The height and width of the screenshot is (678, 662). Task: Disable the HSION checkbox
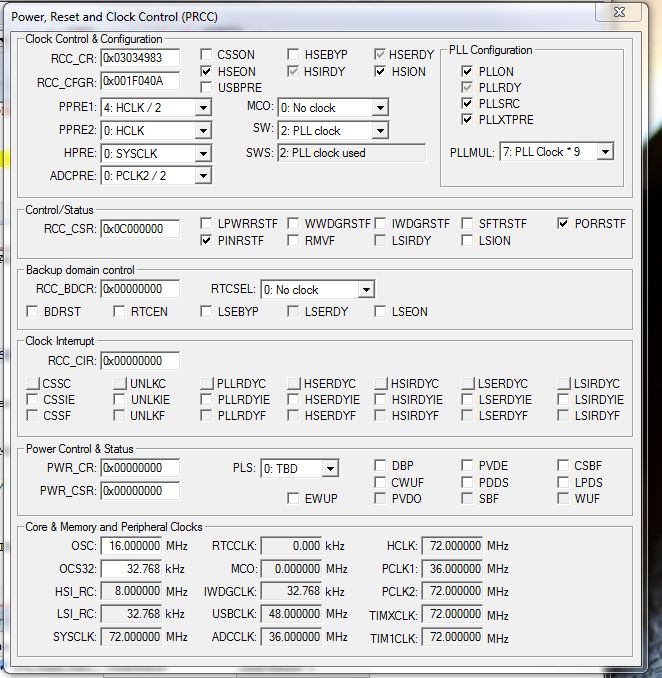click(380, 71)
